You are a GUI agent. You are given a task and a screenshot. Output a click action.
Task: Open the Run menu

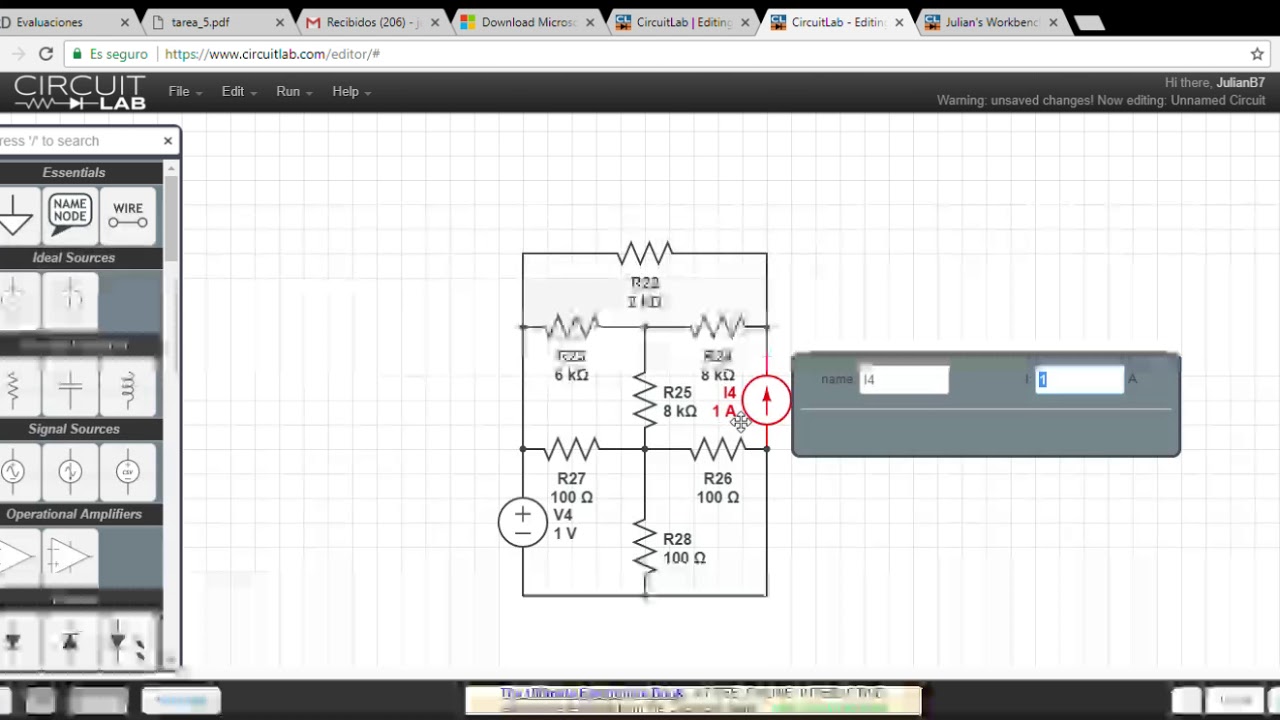(x=294, y=92)
